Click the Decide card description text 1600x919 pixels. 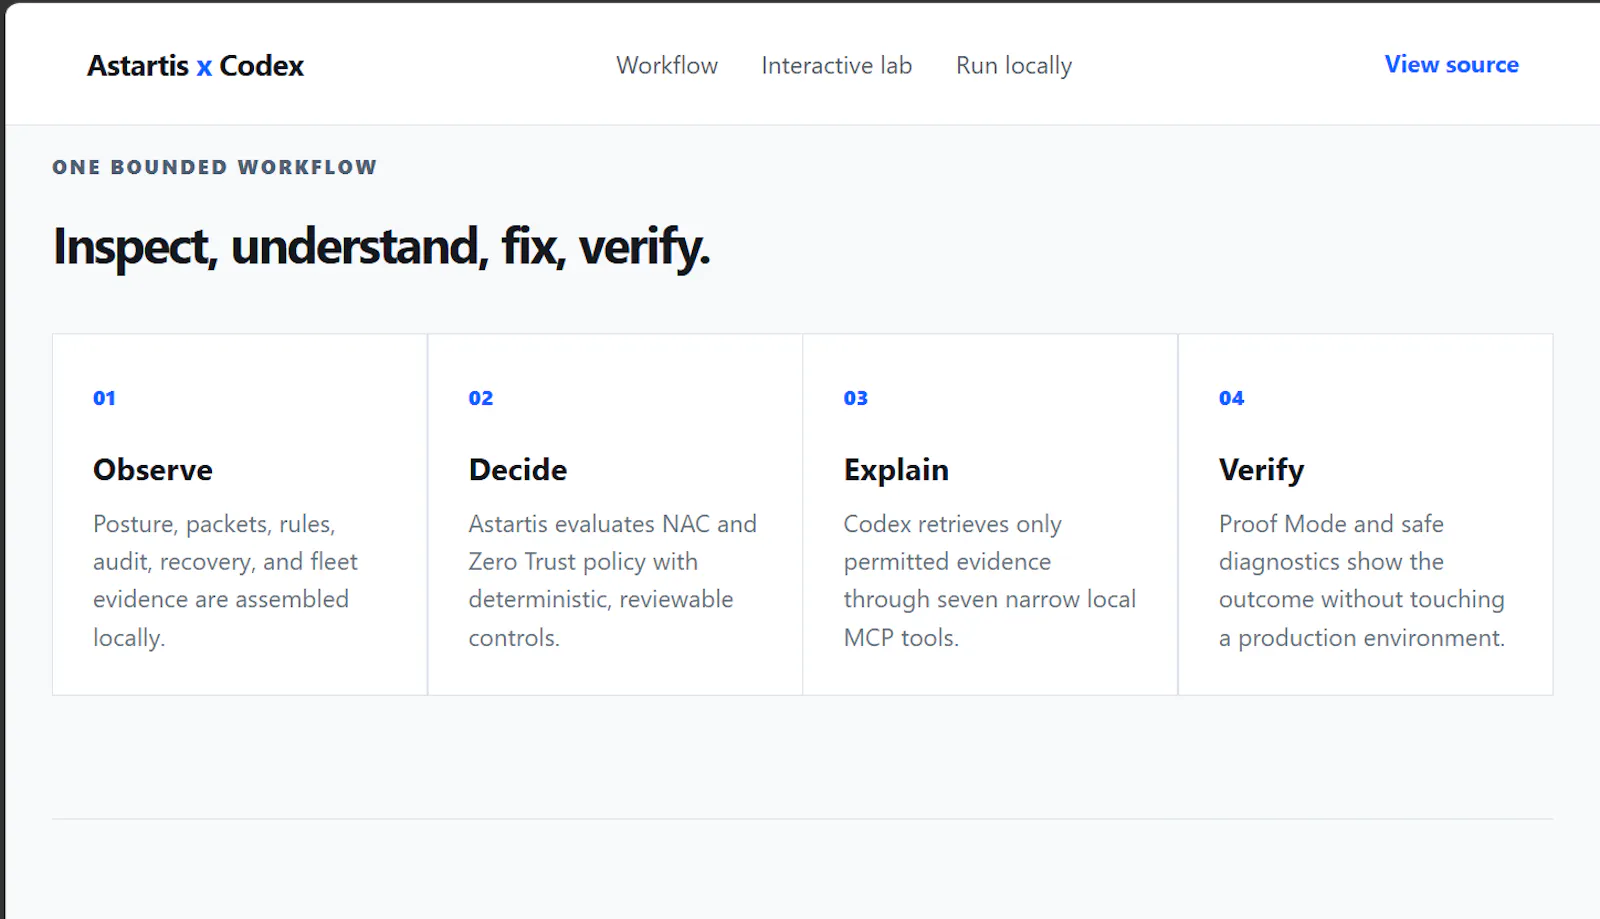click(612, 580)
